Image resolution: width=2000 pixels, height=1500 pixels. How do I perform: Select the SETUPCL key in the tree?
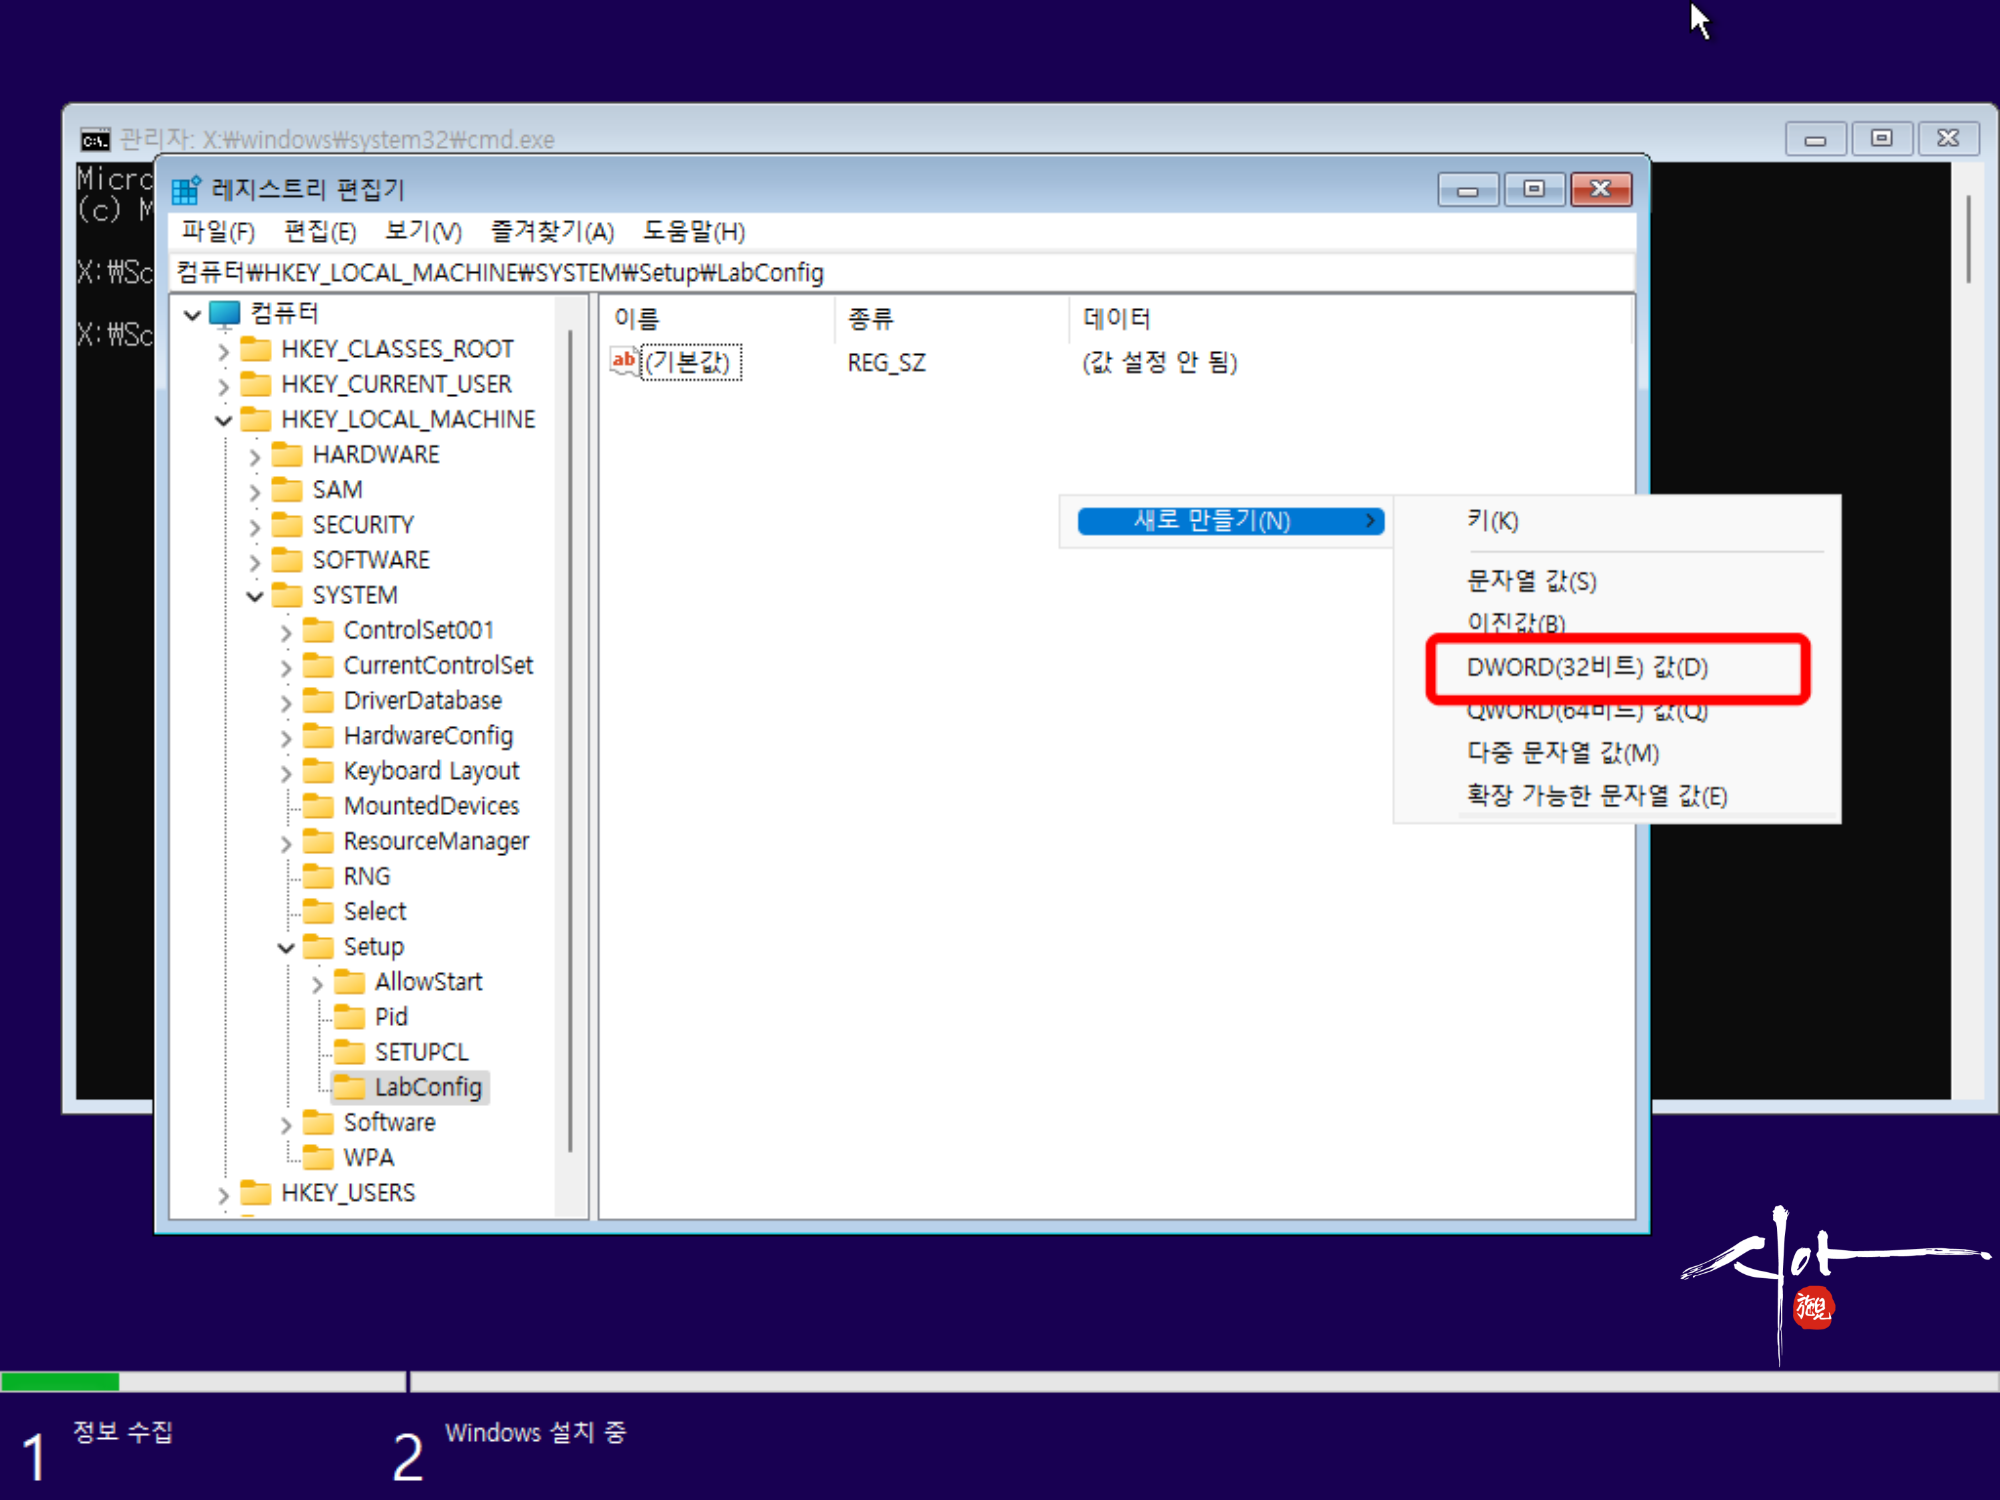coord(421,1052)
